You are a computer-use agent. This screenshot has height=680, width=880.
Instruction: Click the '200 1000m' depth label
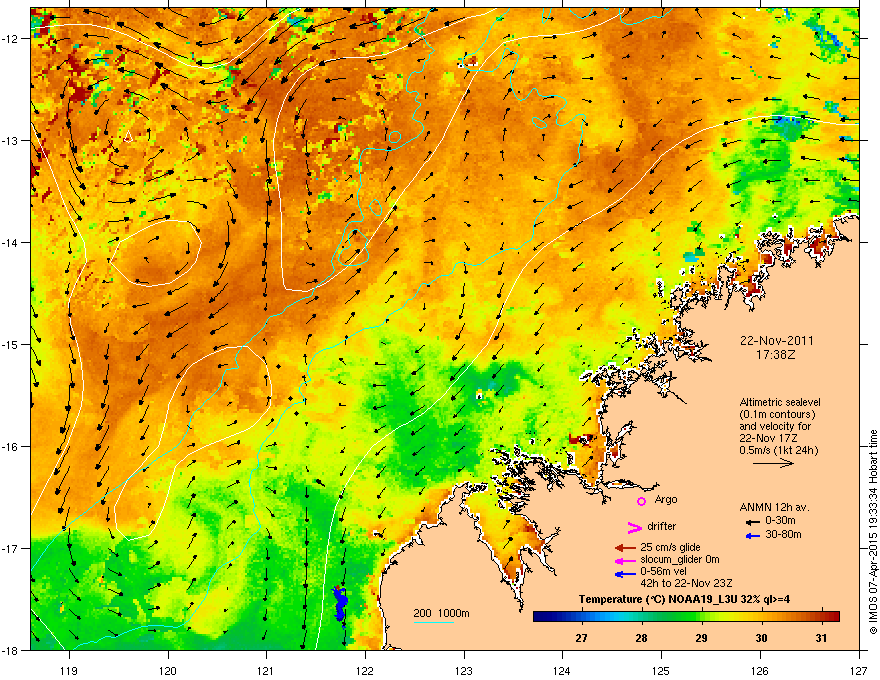pos(441,613)
